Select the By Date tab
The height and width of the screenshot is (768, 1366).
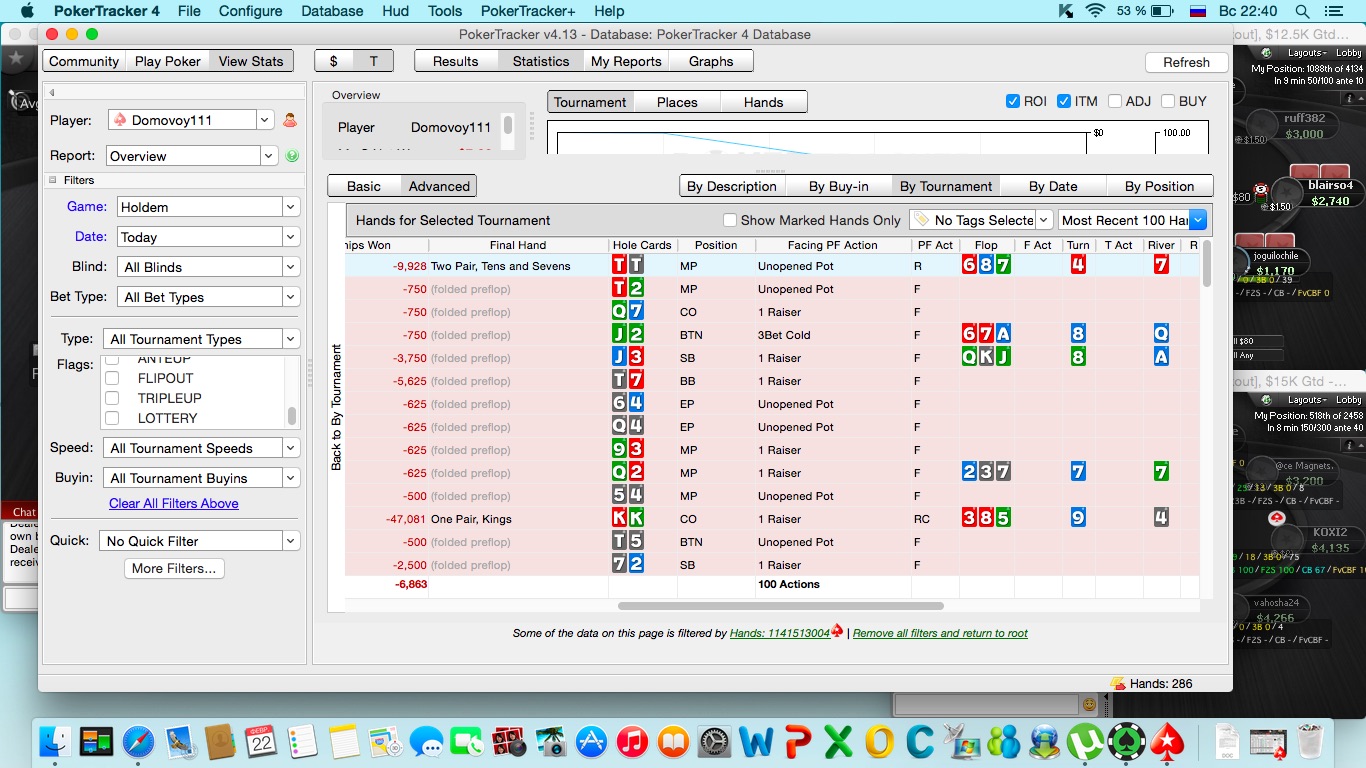[1053, 186]
